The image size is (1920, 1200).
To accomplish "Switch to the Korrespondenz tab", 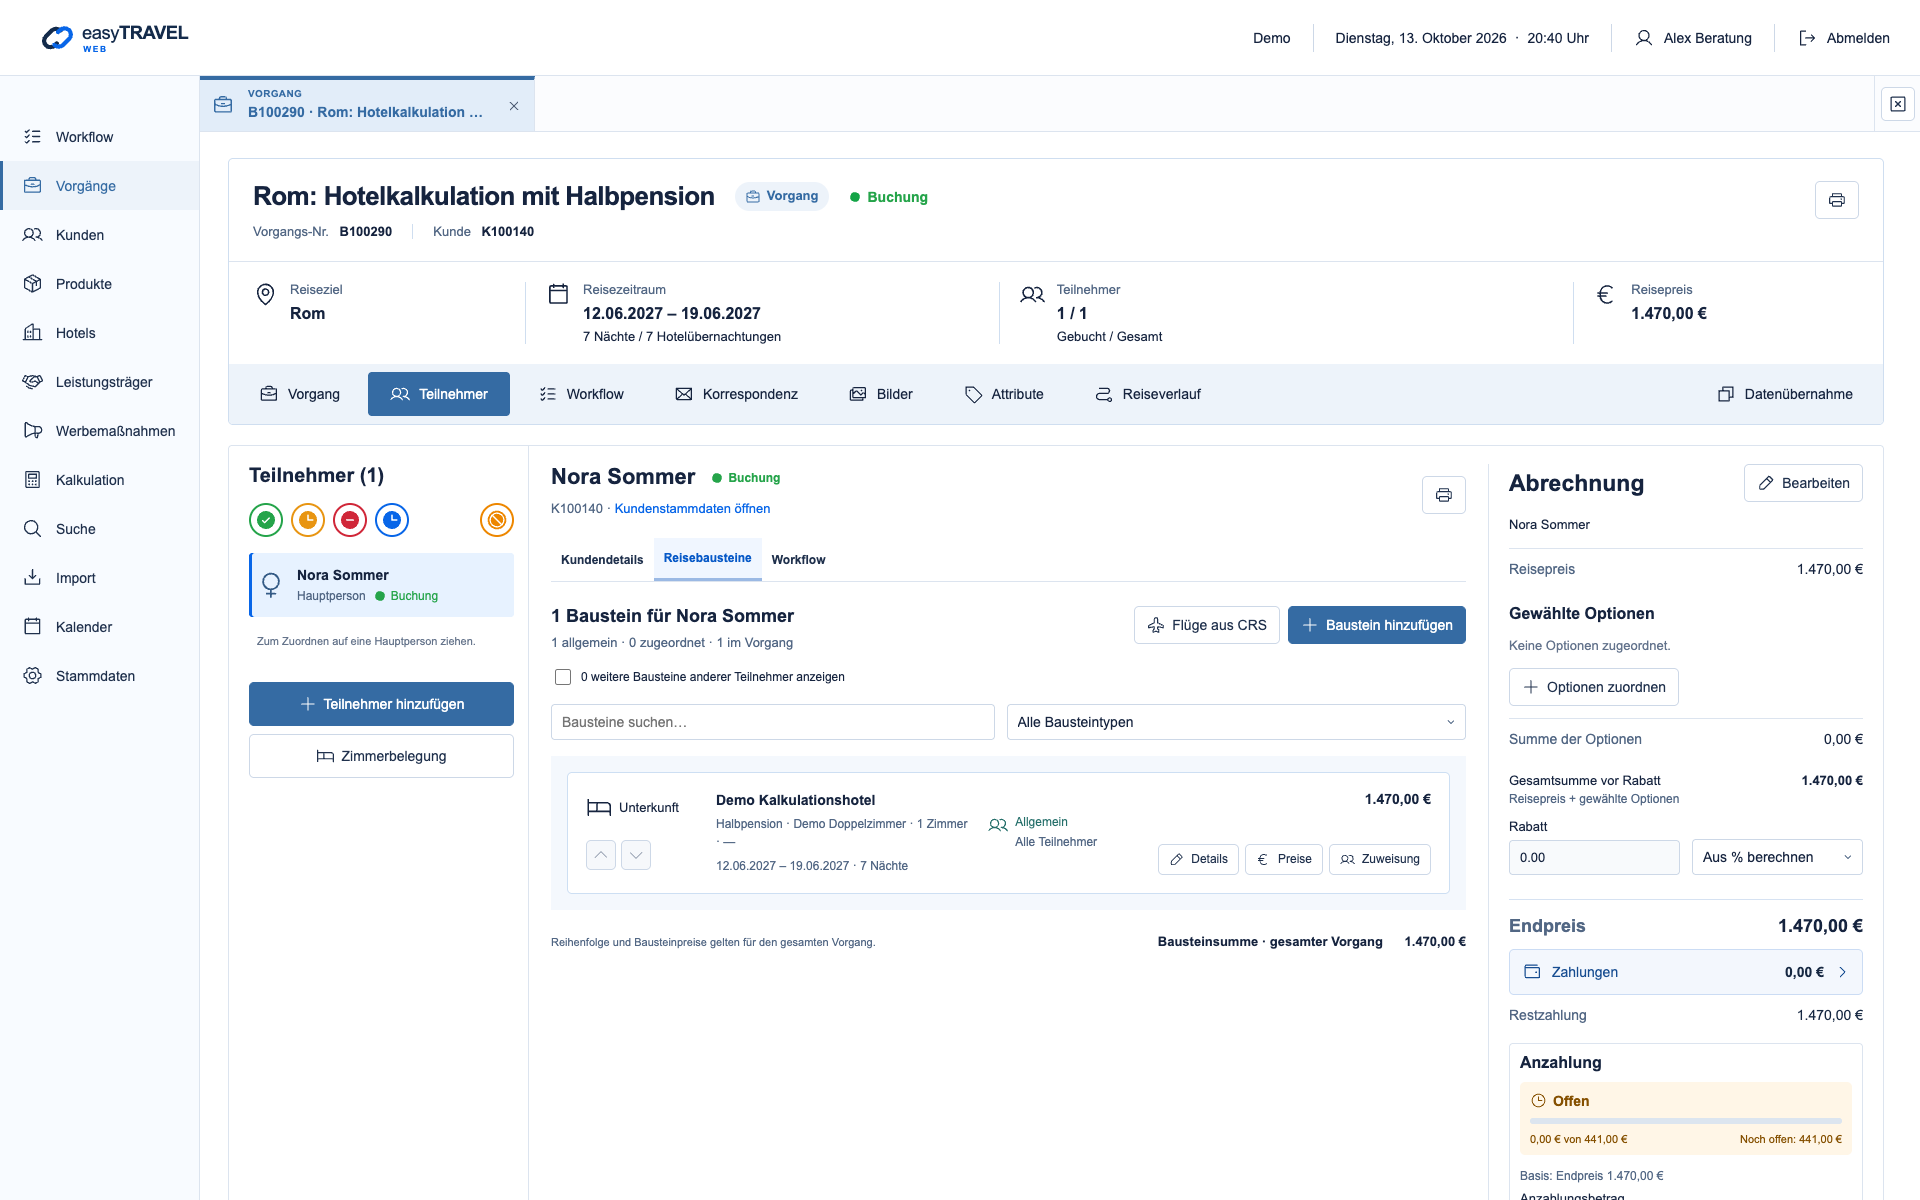I will (737, 394).
